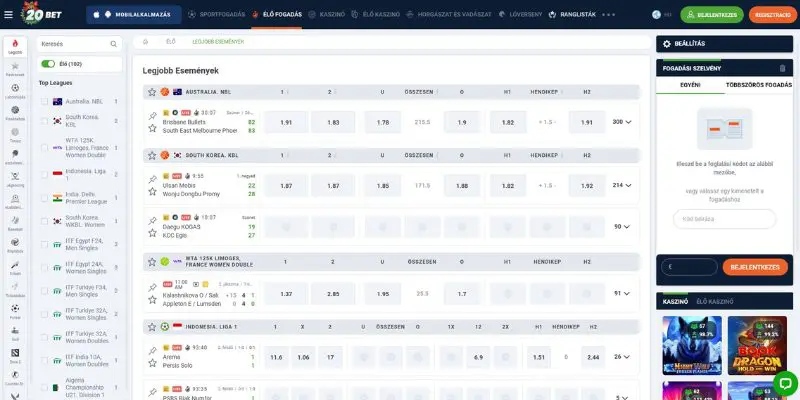Open the Kaszinó navigation tab
This screenshot has width=800, height=400.
coord(327,14)
